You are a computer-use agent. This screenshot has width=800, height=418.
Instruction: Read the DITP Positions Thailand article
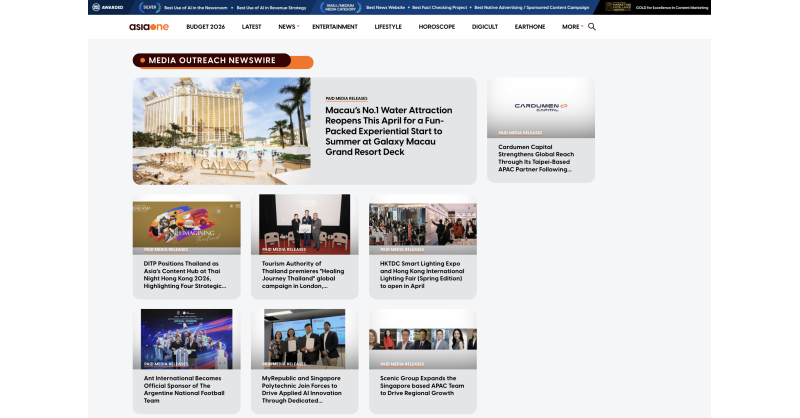tap(186, 275)
